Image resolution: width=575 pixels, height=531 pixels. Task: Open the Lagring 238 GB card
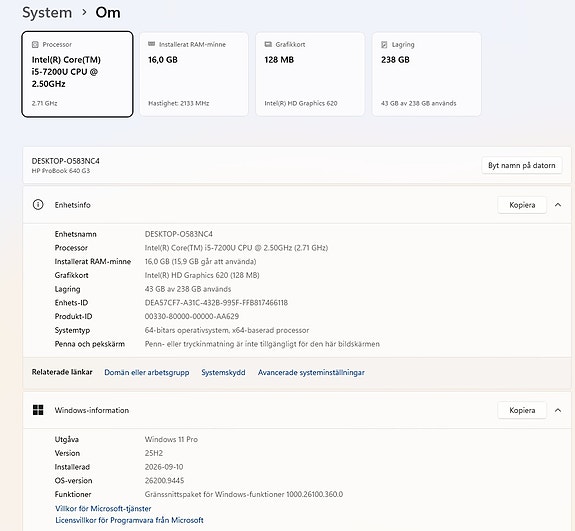(x=426, y=74)
